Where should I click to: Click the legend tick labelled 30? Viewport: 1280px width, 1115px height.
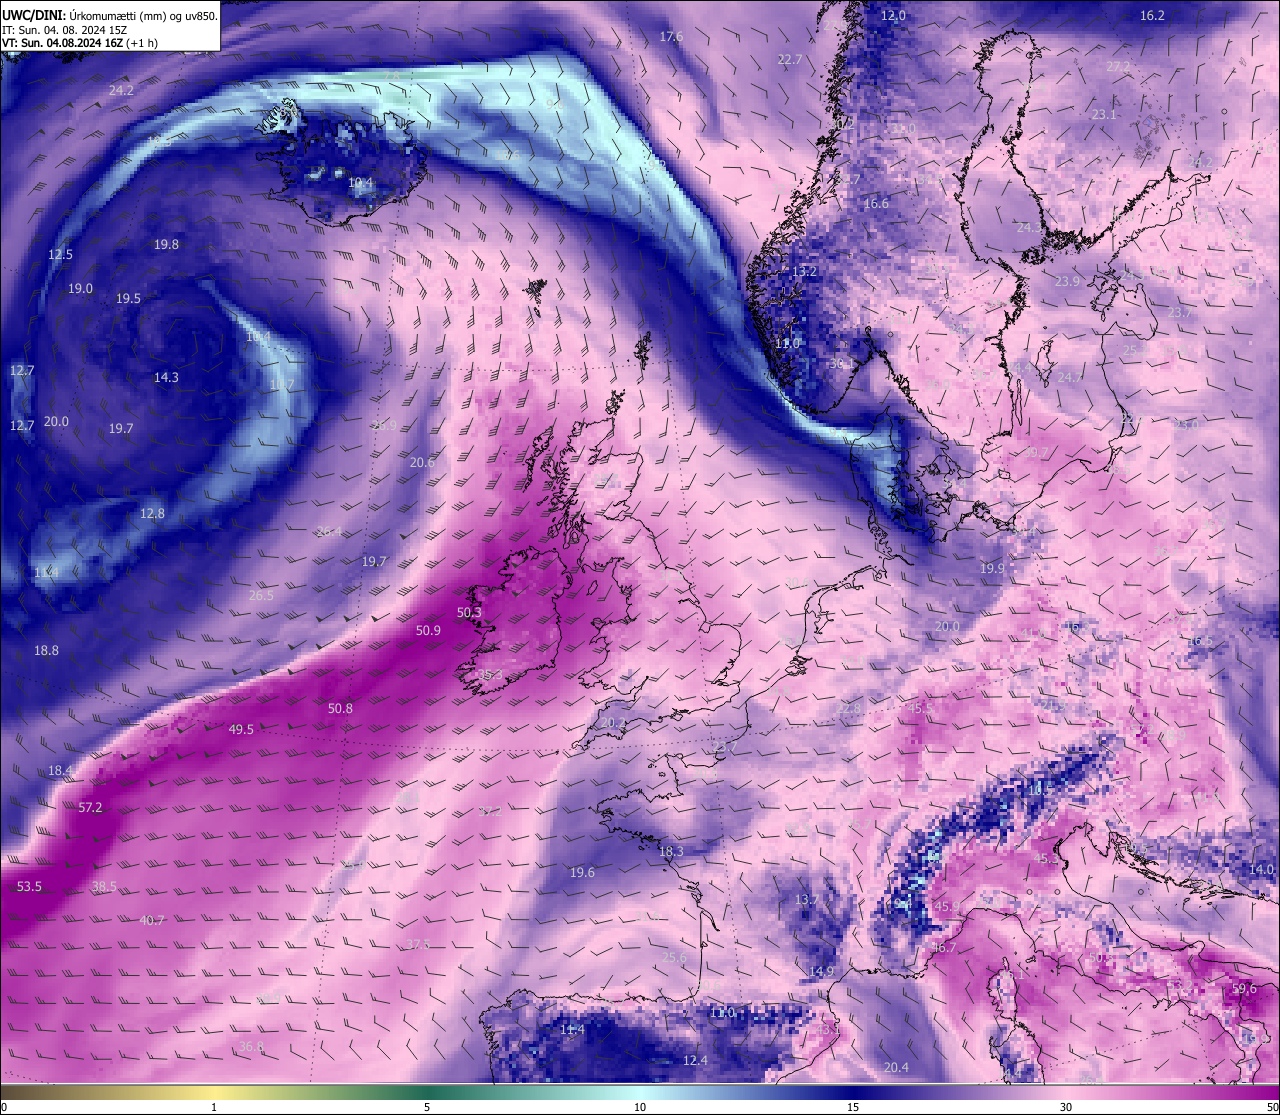(x=1066, y=1107)
